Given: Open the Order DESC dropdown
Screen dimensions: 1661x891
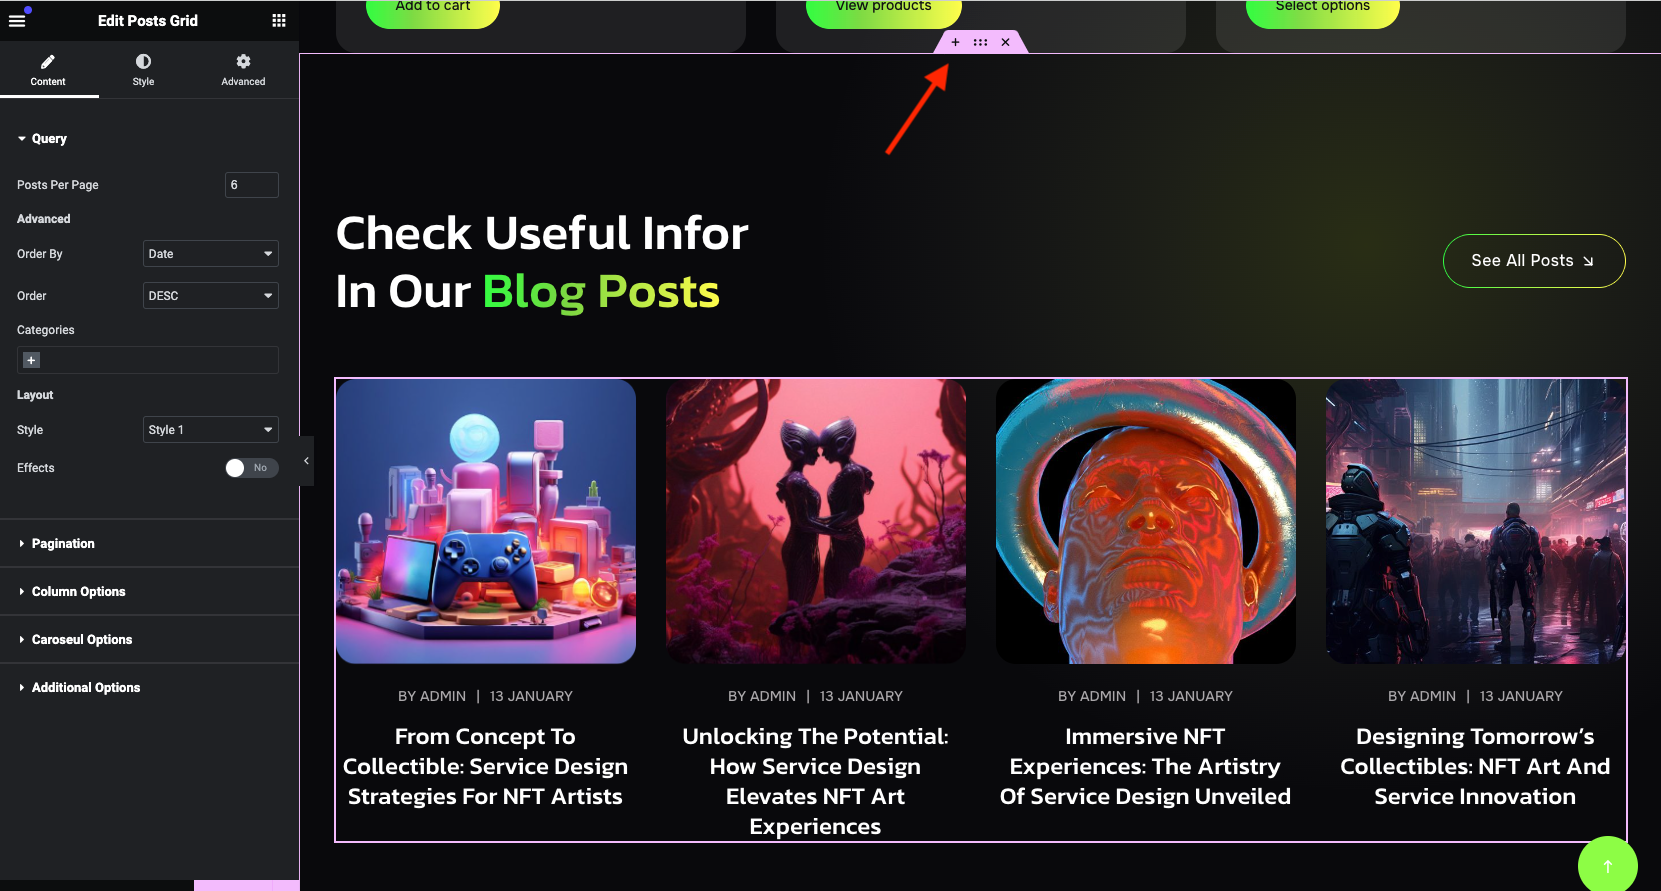Looking at the screenshot, I should [x=210, y=296].
